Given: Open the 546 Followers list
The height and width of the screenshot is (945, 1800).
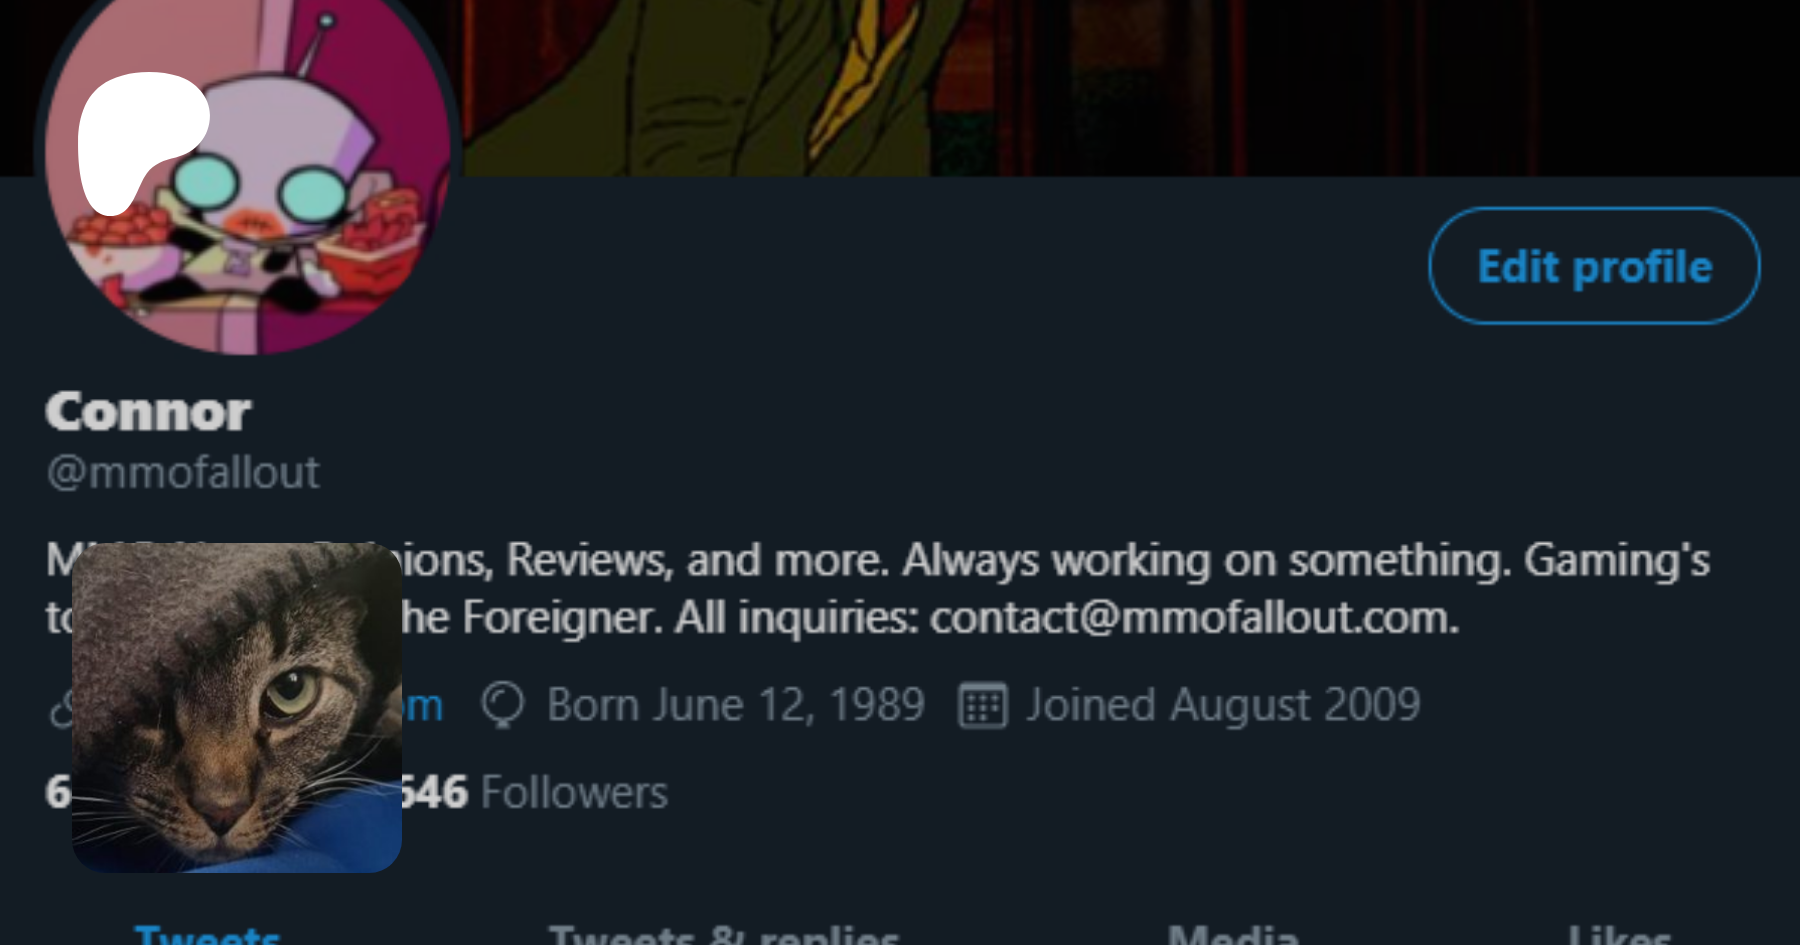Looking at the screenshot, I should pyautogui.click(x=534, y=792).
